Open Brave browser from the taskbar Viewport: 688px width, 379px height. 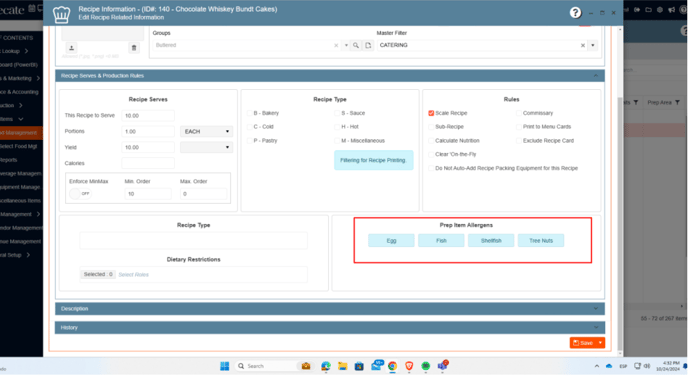point(409,366)
